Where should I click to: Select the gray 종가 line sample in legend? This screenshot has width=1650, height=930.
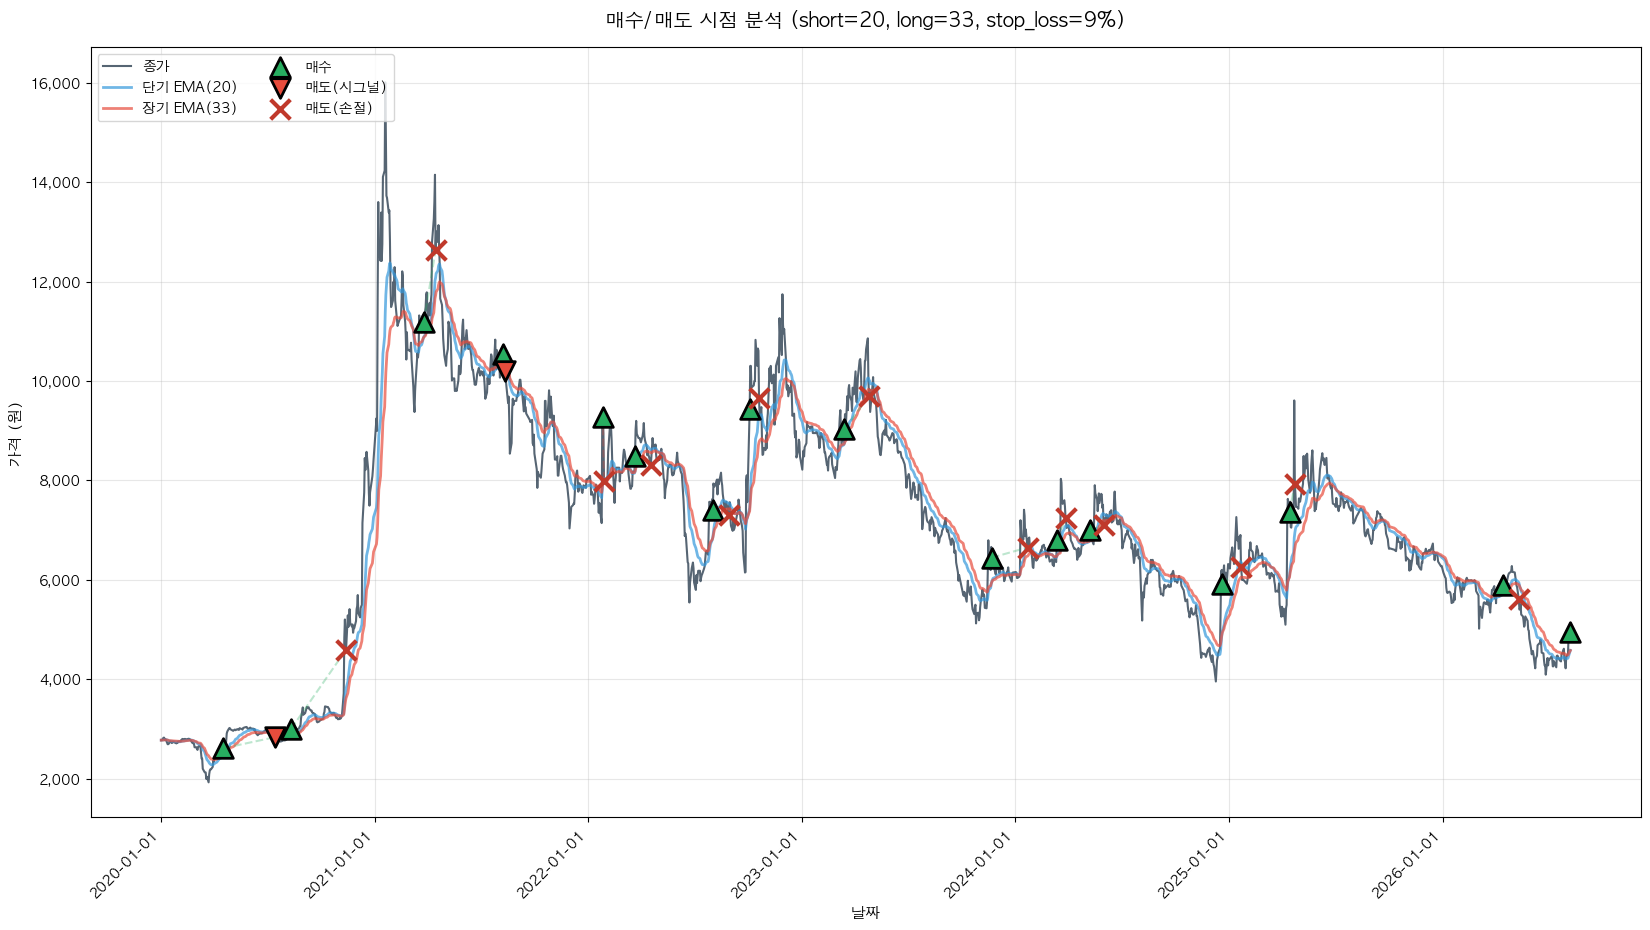coord(117,67)
